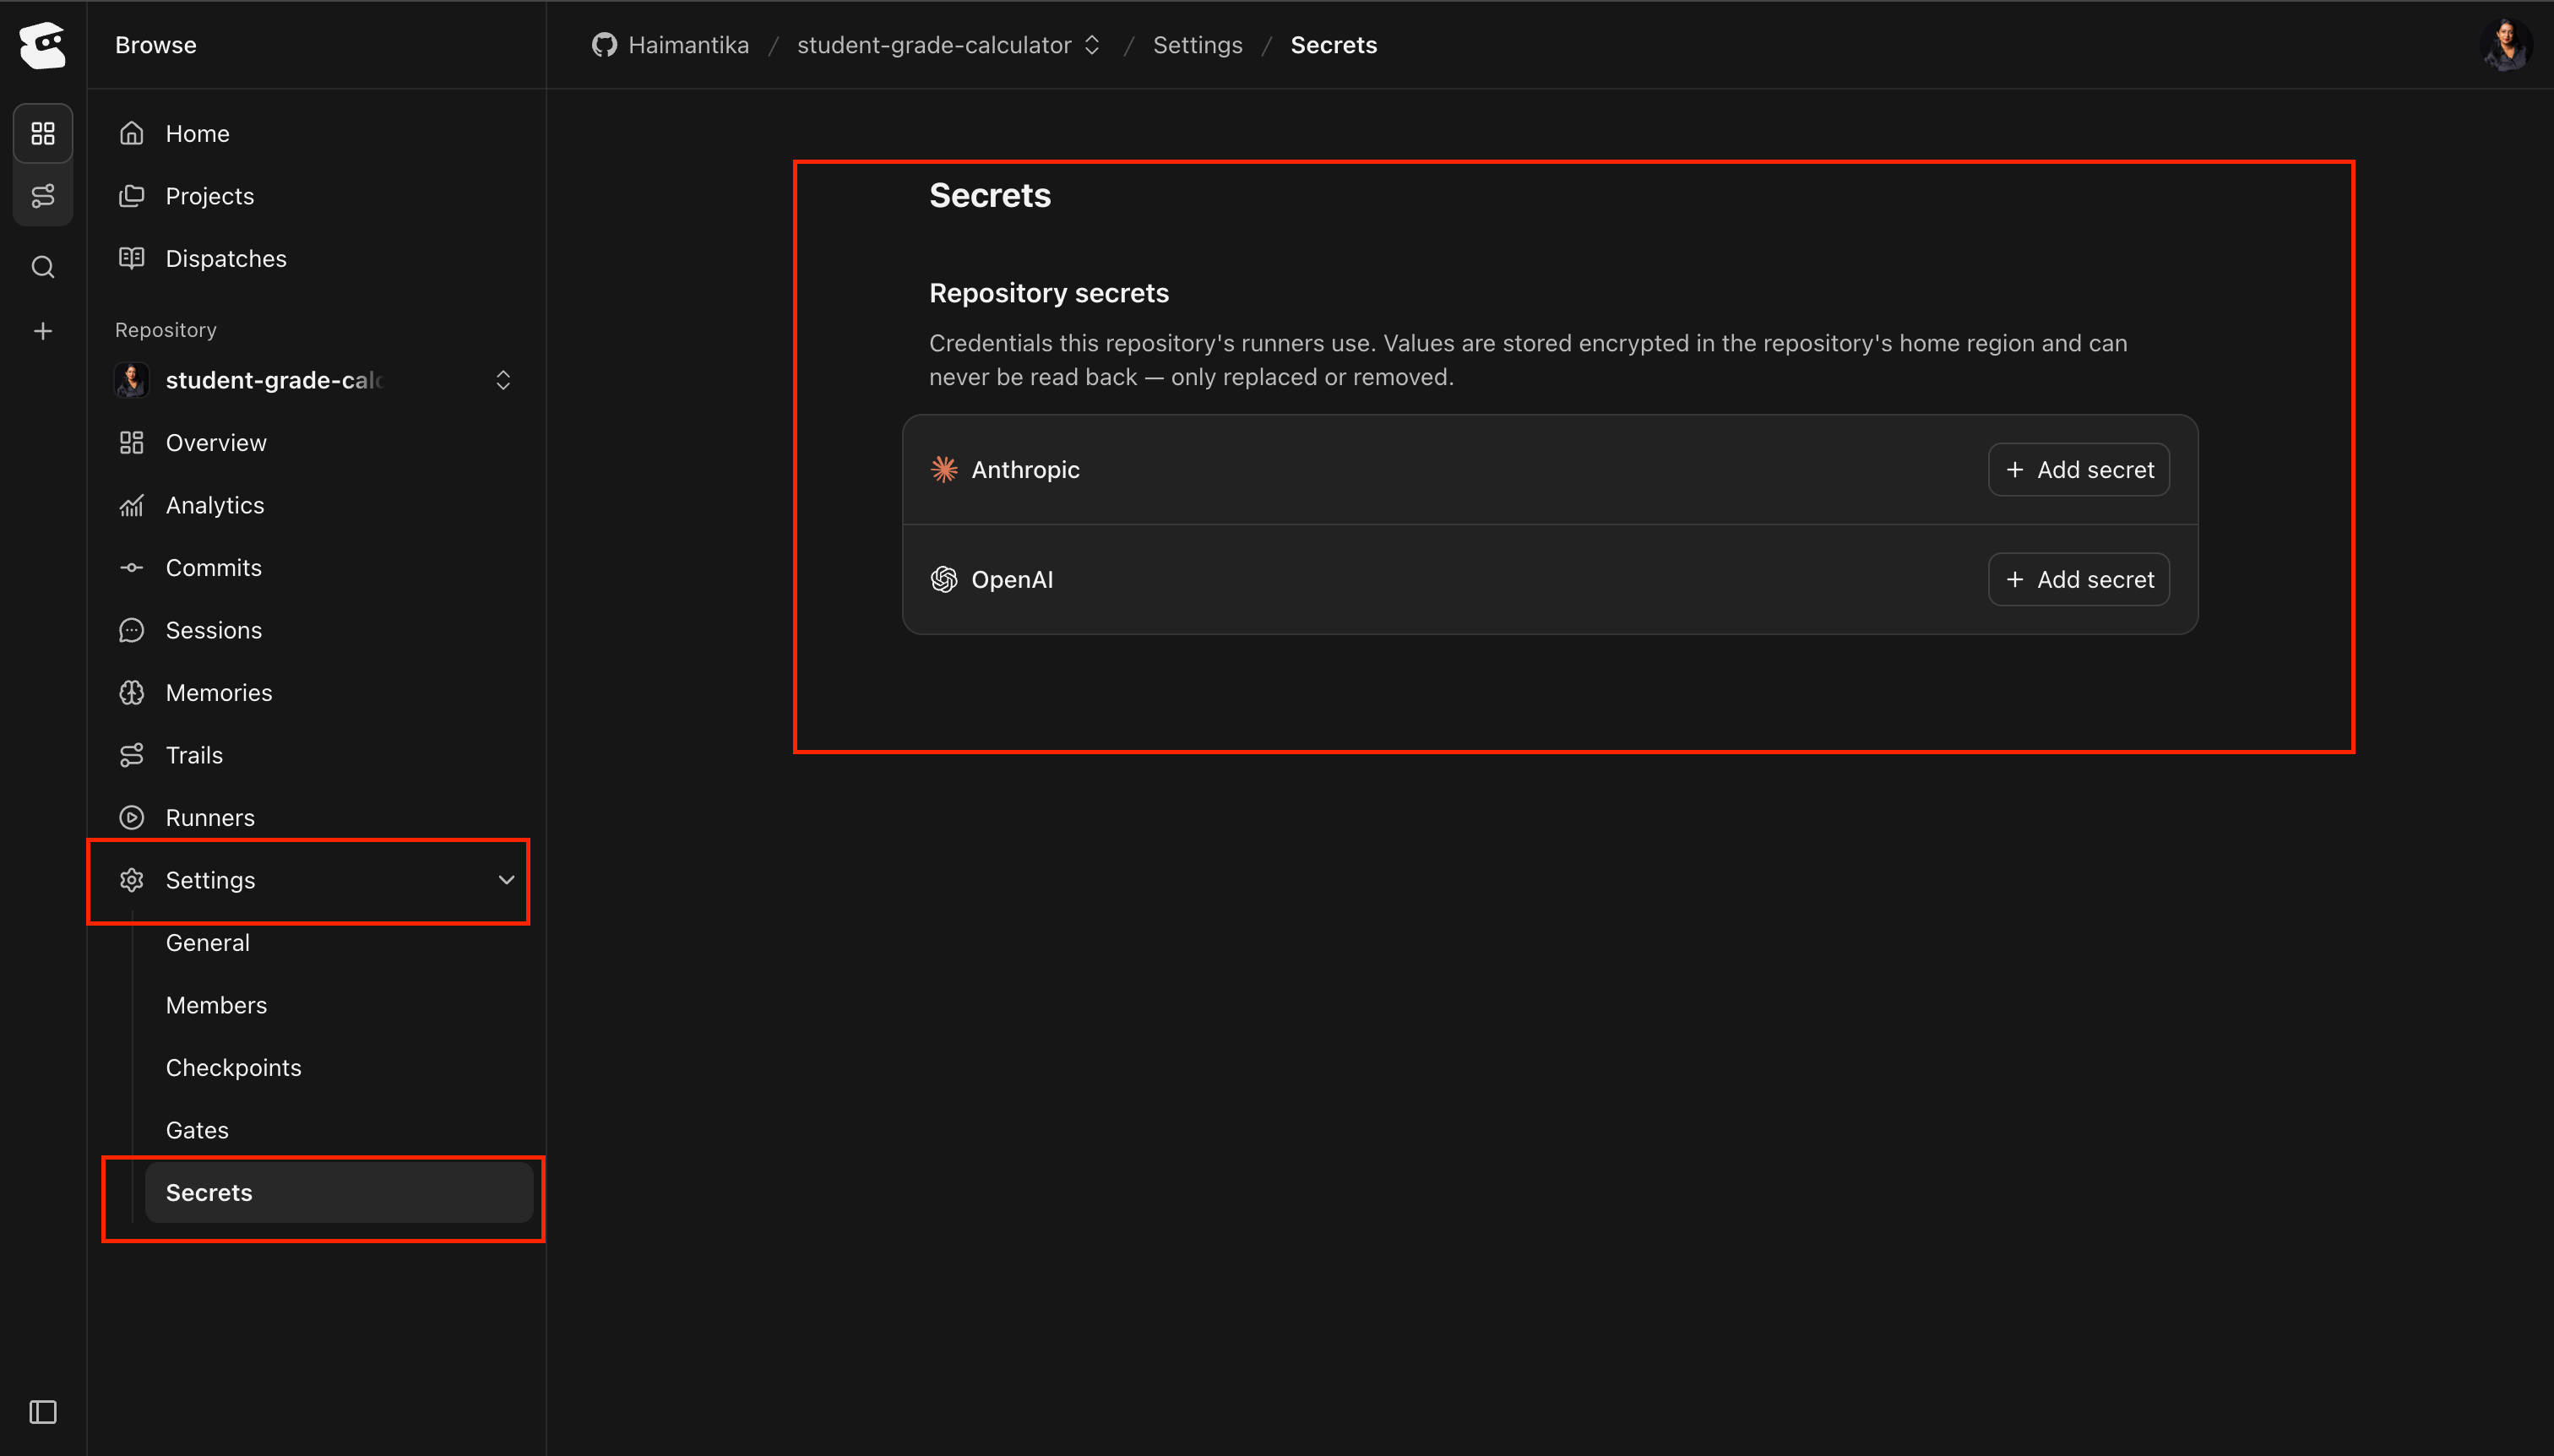Open the Browse grid icon in rail

(43, 133)
